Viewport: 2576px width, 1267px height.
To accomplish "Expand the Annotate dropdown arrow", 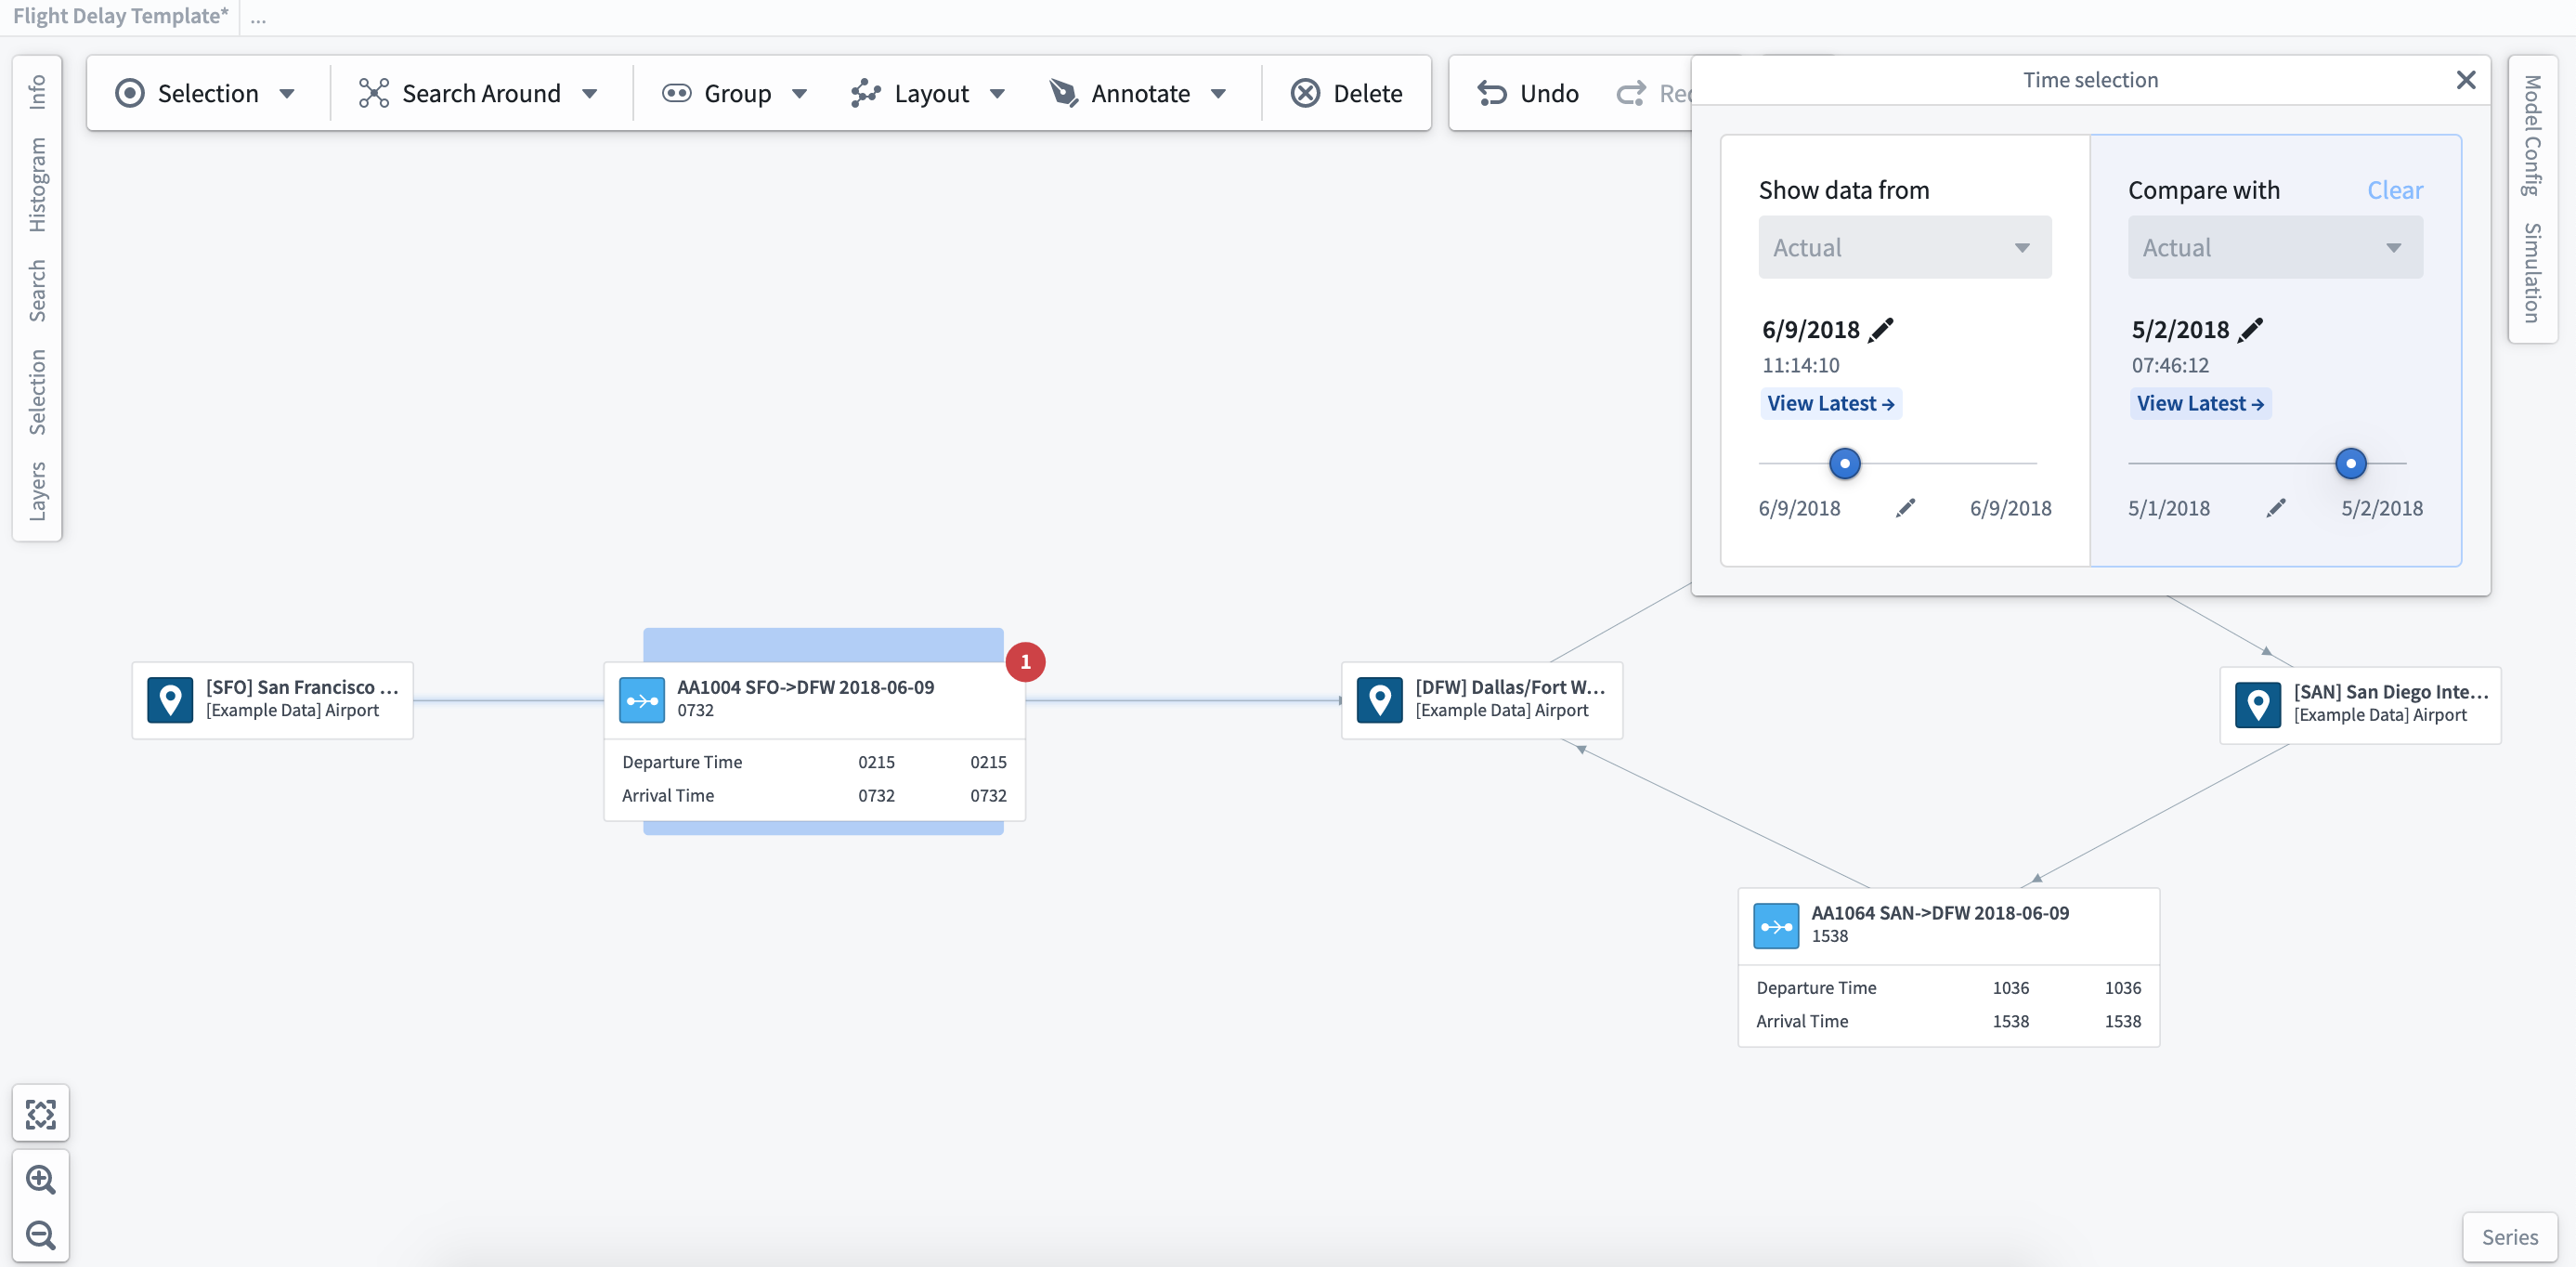I will coord(1218,94).
